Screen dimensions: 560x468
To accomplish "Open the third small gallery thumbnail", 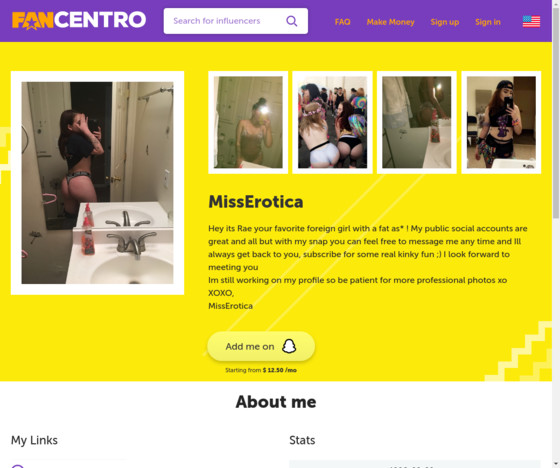I will [417, 122].
